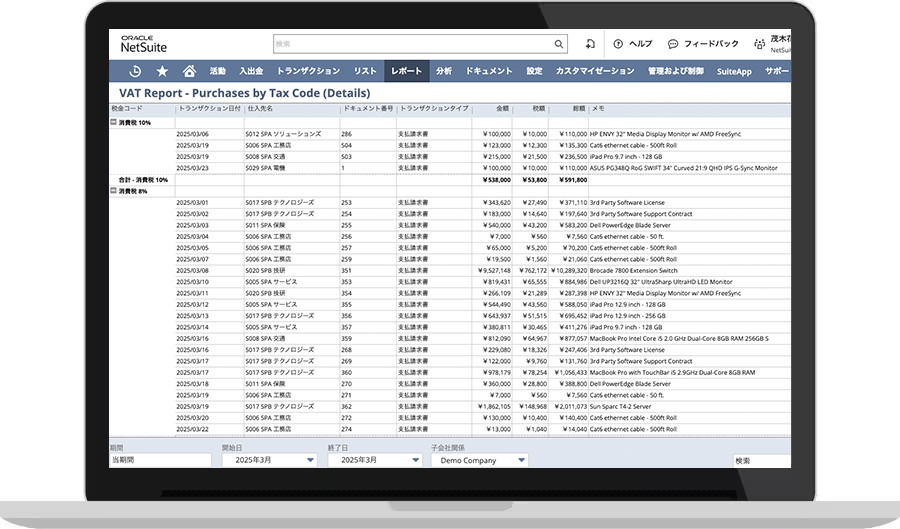The image size is (900, 529).
Task: Select the カスタマイゼーション menu
Action: pyautogui.click(x=594, y=71)
